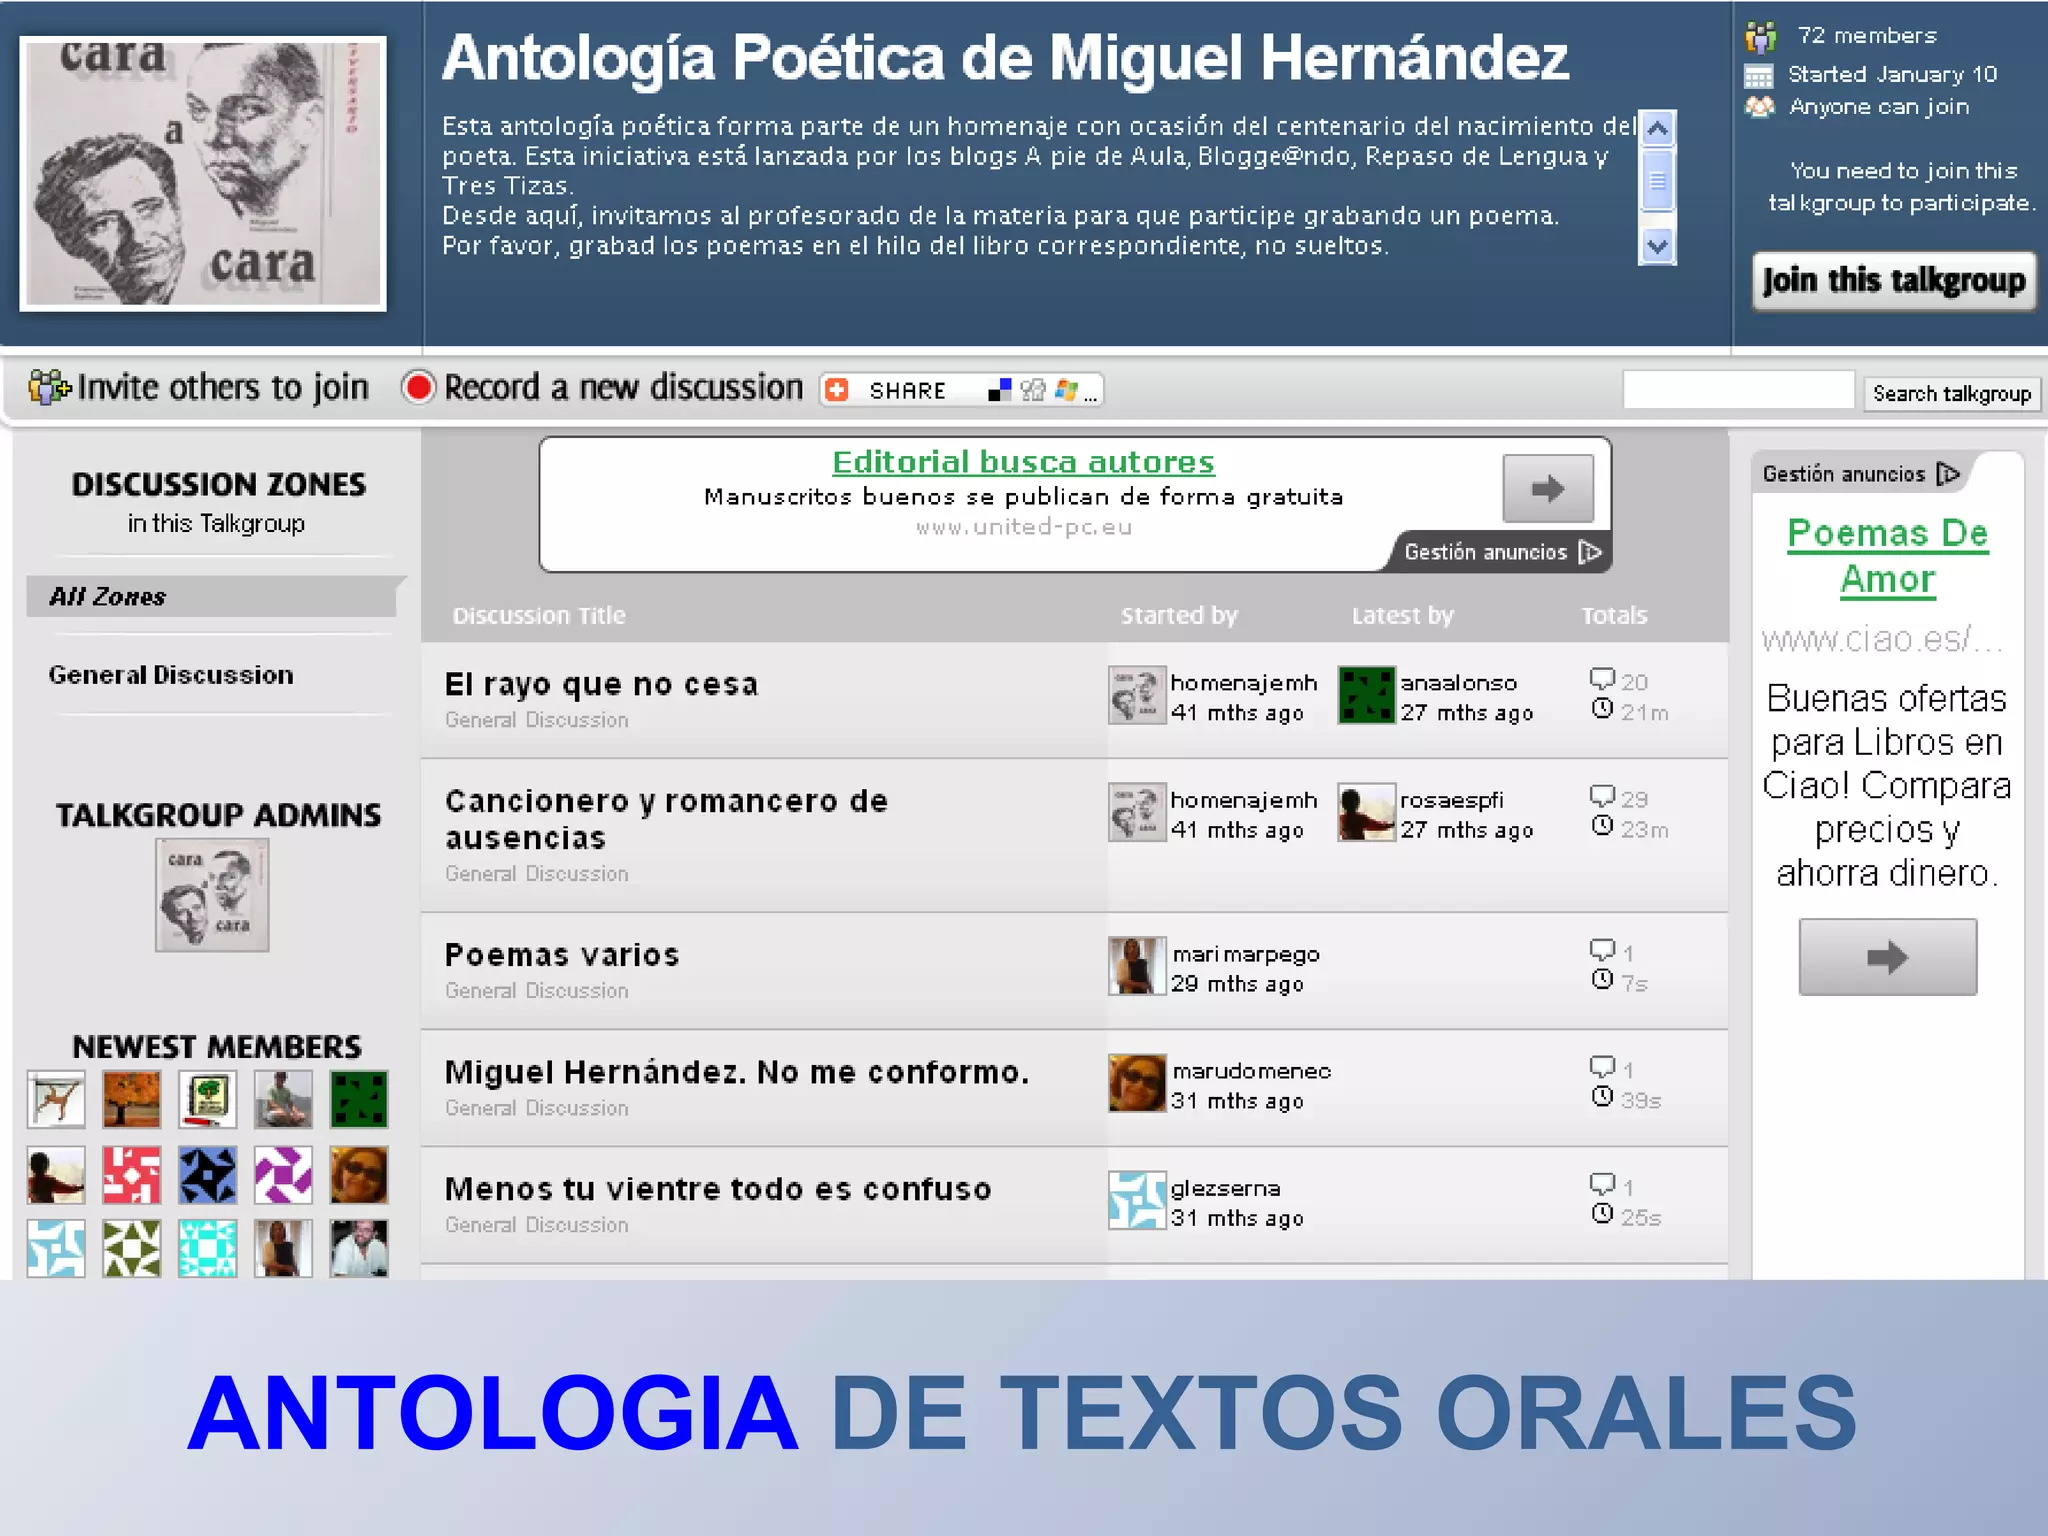Click the comment icon in Poemas varios row
The height and width of the screenshot is (1536, 2048).
pyautogui.click(x=1602, y=950)
